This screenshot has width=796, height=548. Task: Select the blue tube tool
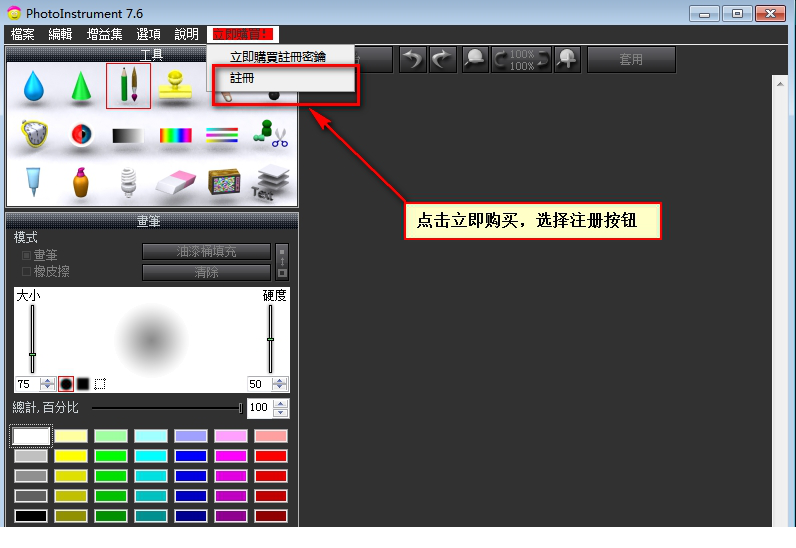(33, 181)
